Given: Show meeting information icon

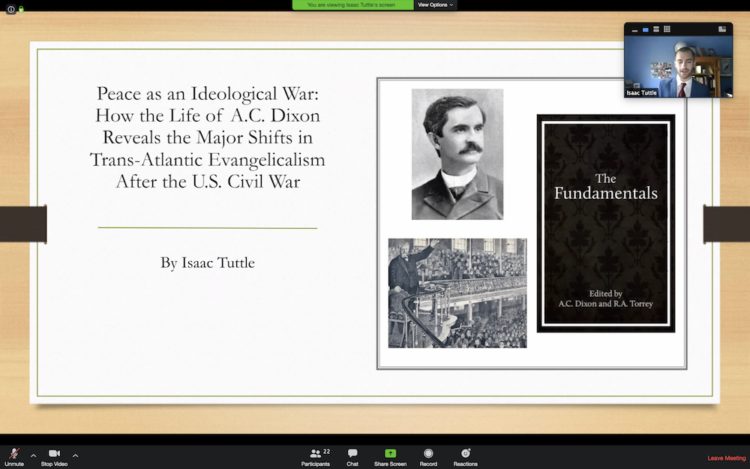Looking at the screenshot, I should [x=9, y=8].
